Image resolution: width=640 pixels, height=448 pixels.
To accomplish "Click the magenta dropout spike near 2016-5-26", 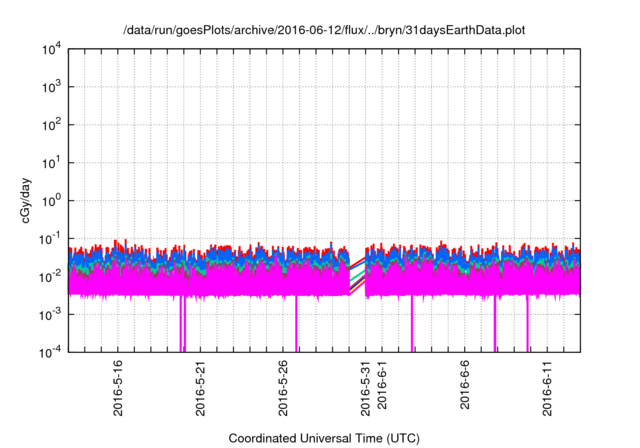I will click(x=296, y=324).
